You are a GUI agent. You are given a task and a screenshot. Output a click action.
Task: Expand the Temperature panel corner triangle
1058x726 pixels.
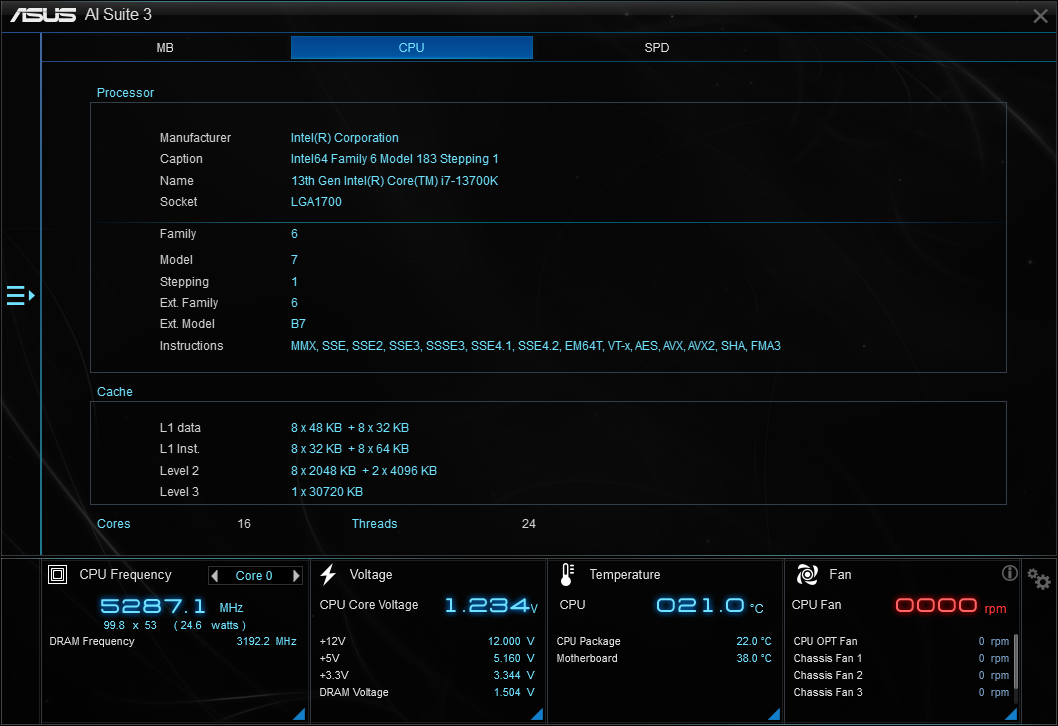775,714
